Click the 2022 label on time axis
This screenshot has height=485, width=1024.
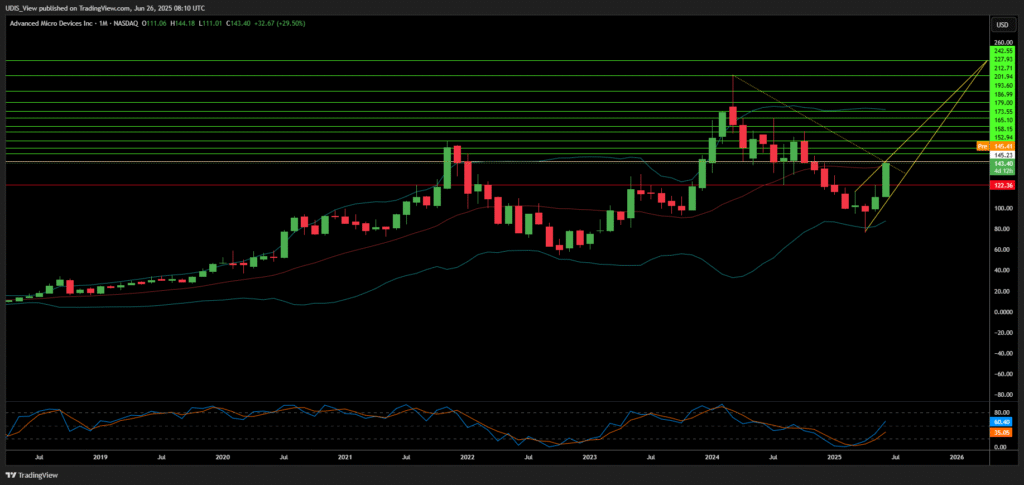click(x=467, y=456)
